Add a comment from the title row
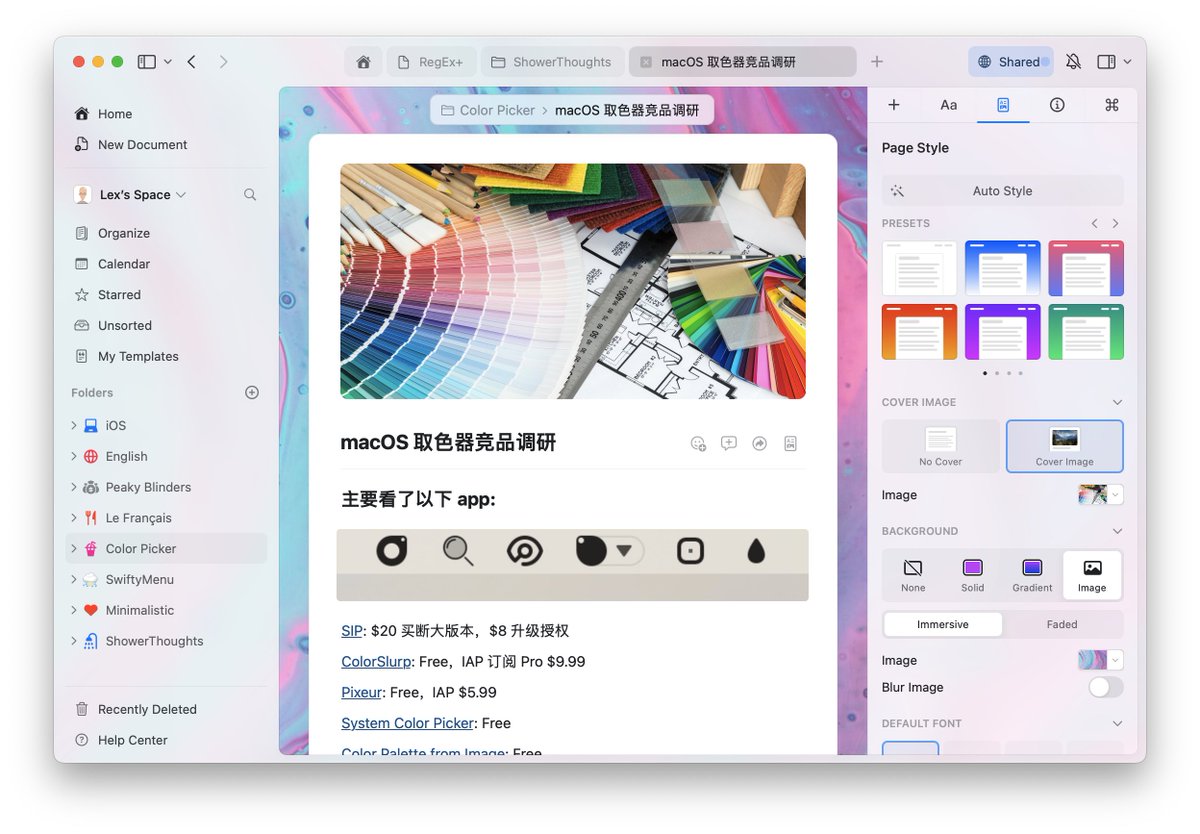This screenshot has height=834, width=1200. [x=729, y=444]
